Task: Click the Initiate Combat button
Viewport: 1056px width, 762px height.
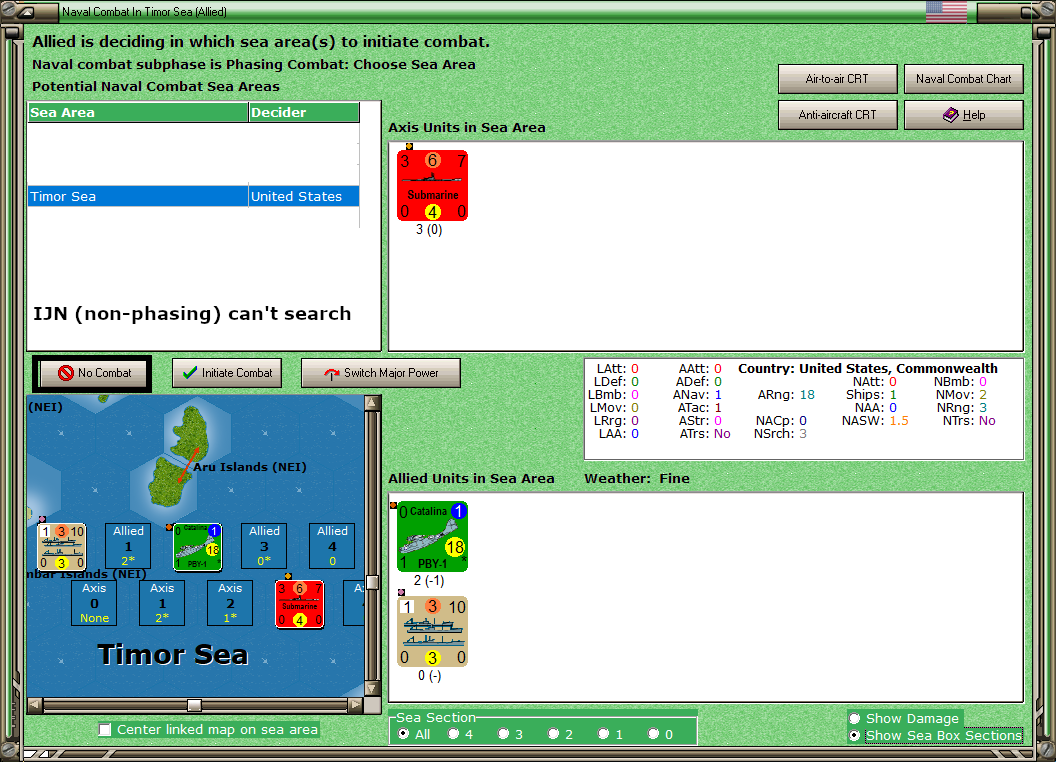Action: pos(227,373)
